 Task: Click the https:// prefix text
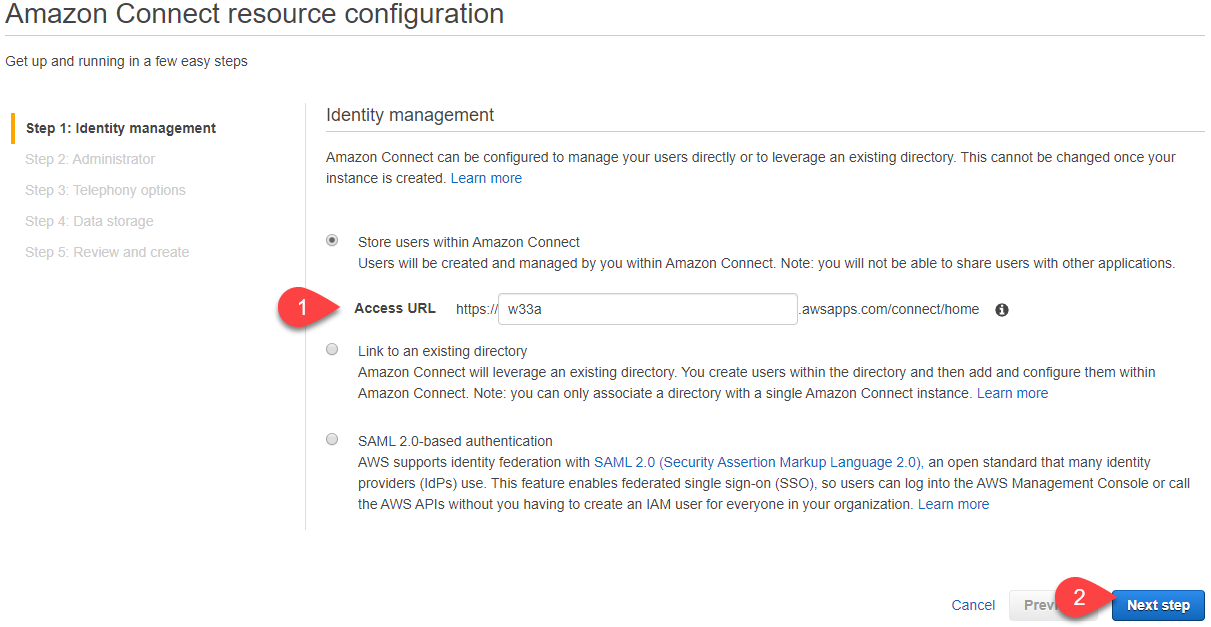pos(476,309)
